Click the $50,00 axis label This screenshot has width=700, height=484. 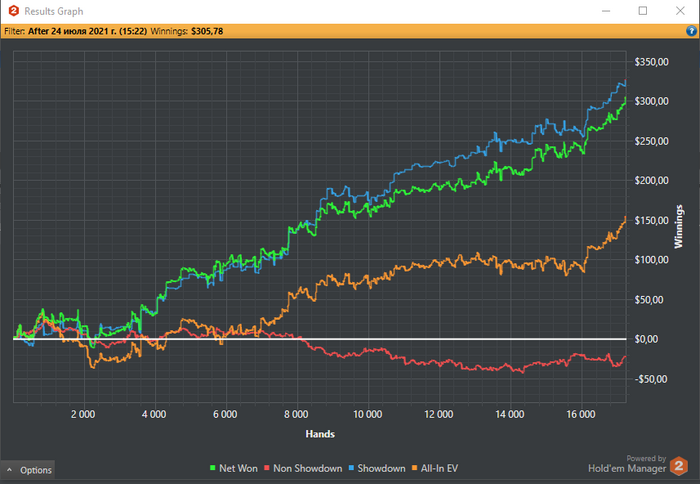(x=651, y=300)
